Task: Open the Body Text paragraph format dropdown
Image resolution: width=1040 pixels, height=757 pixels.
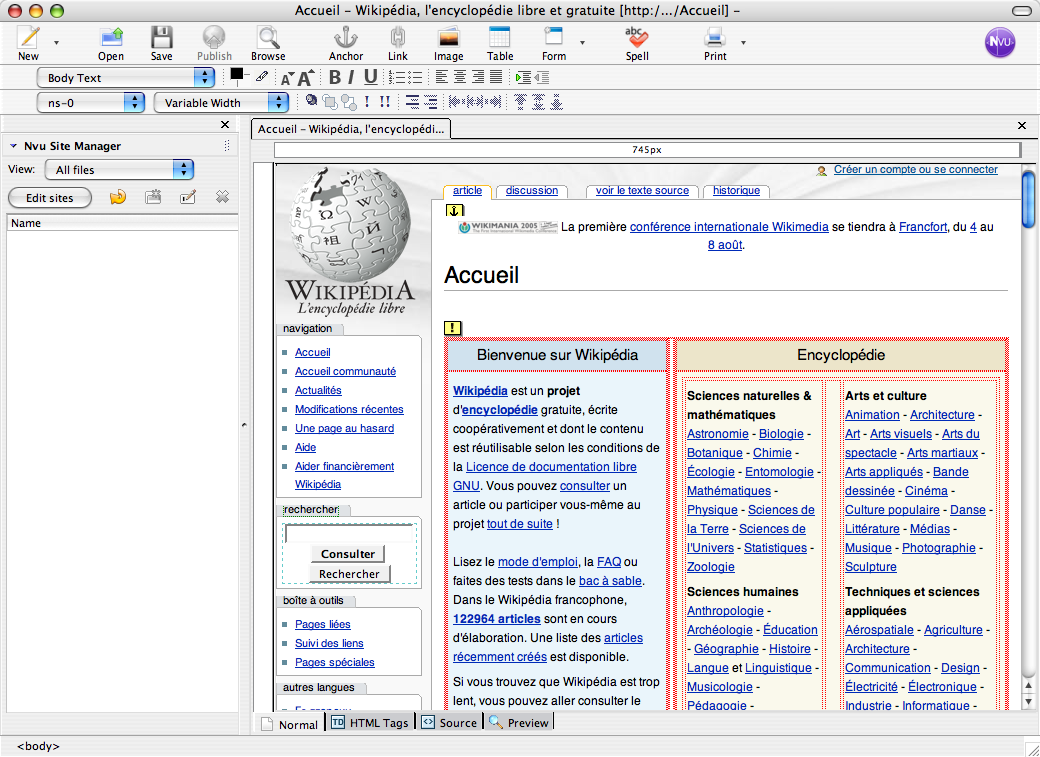Action: (126, 77)
